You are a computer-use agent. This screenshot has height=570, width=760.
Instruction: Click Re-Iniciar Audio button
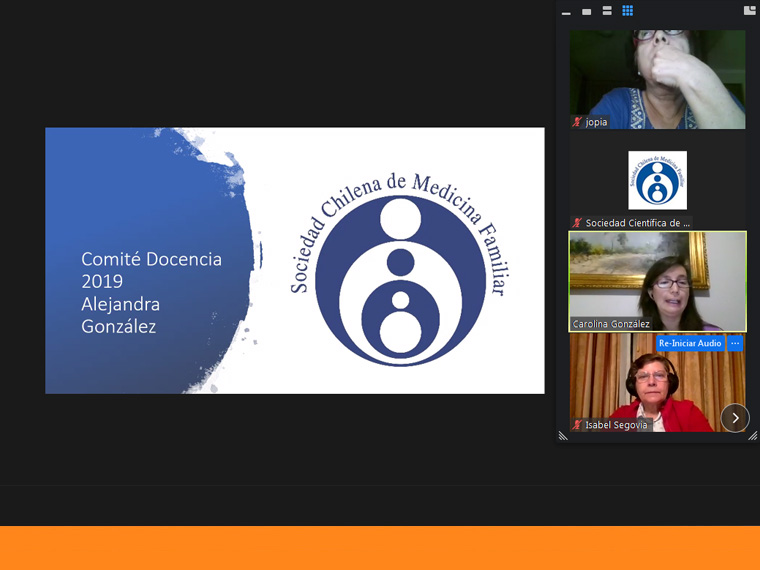point(690,343)
